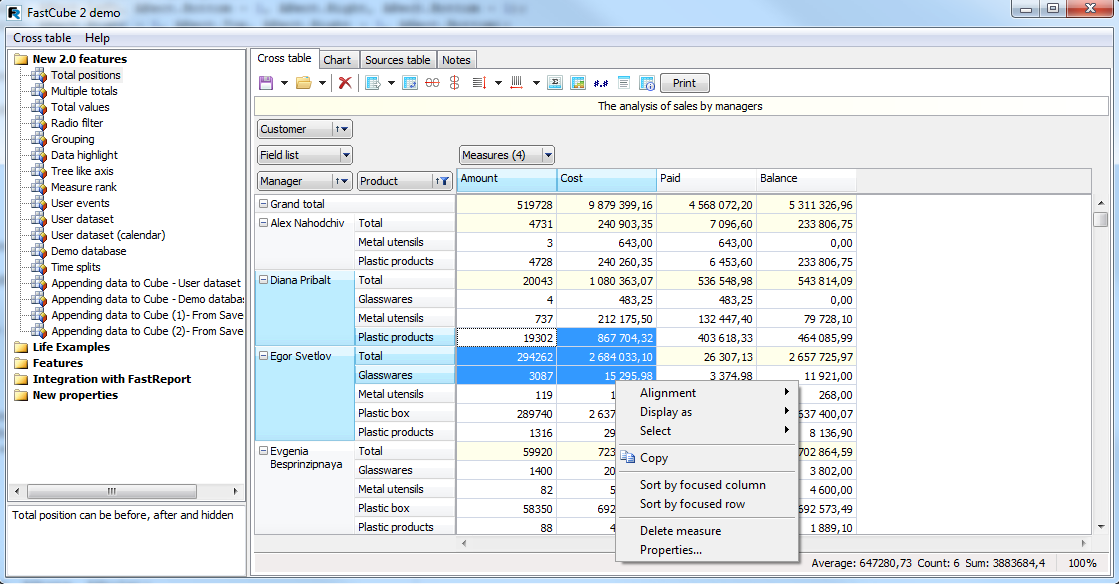Open the Field list dropdown
1119x584 pixels.
click(346, 155)
